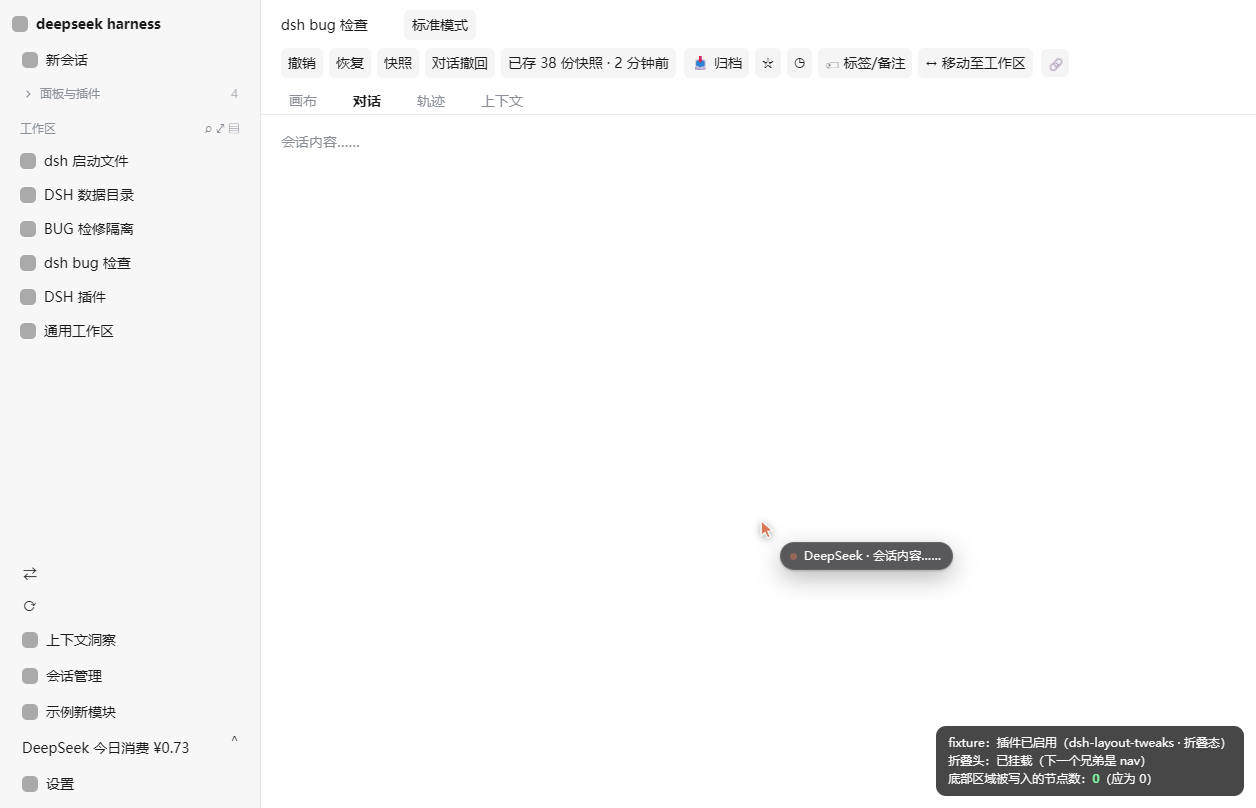Click the 会话内容 placeholder text
The height and width of the screenshot is (808, 1256).
(320, 142)
